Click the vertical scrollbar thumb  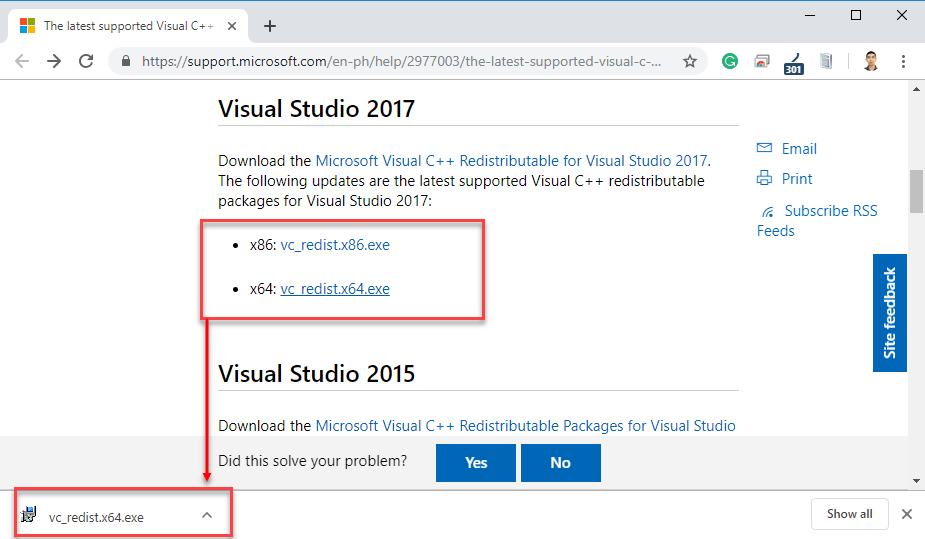916,191
